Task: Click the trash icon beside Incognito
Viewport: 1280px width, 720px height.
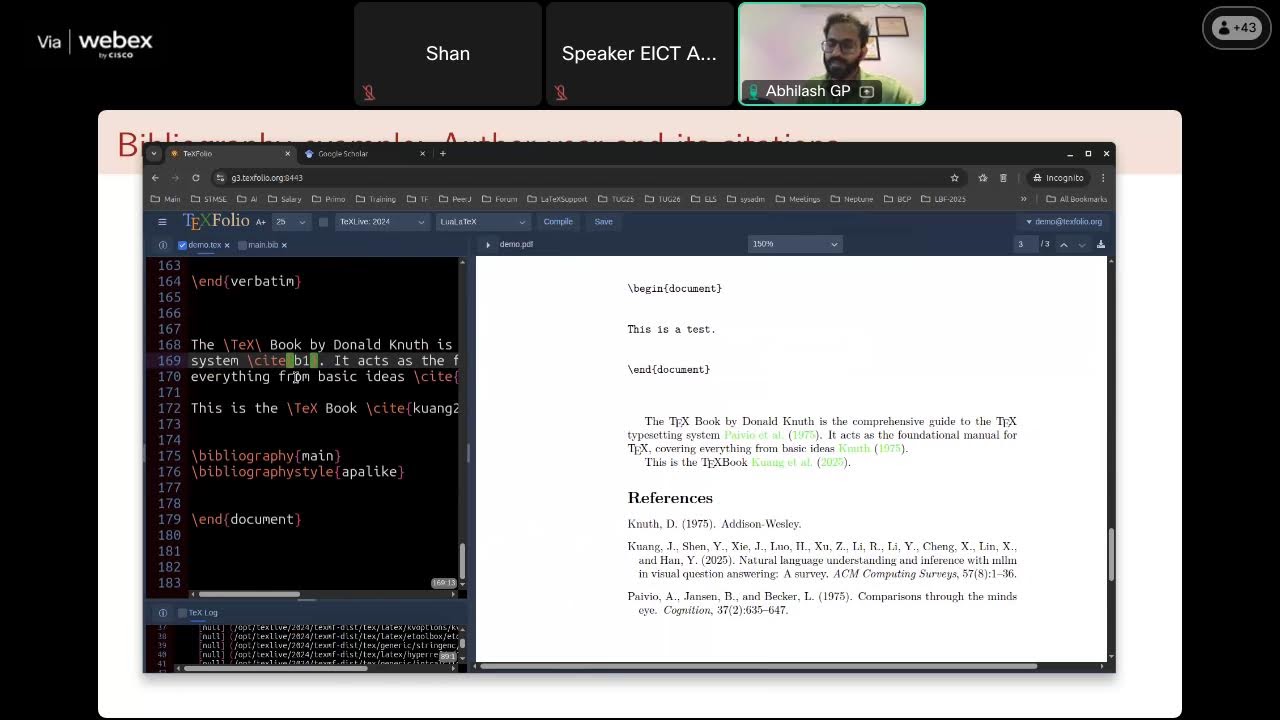Action: pyautogui.click(x=1003, y=178)
